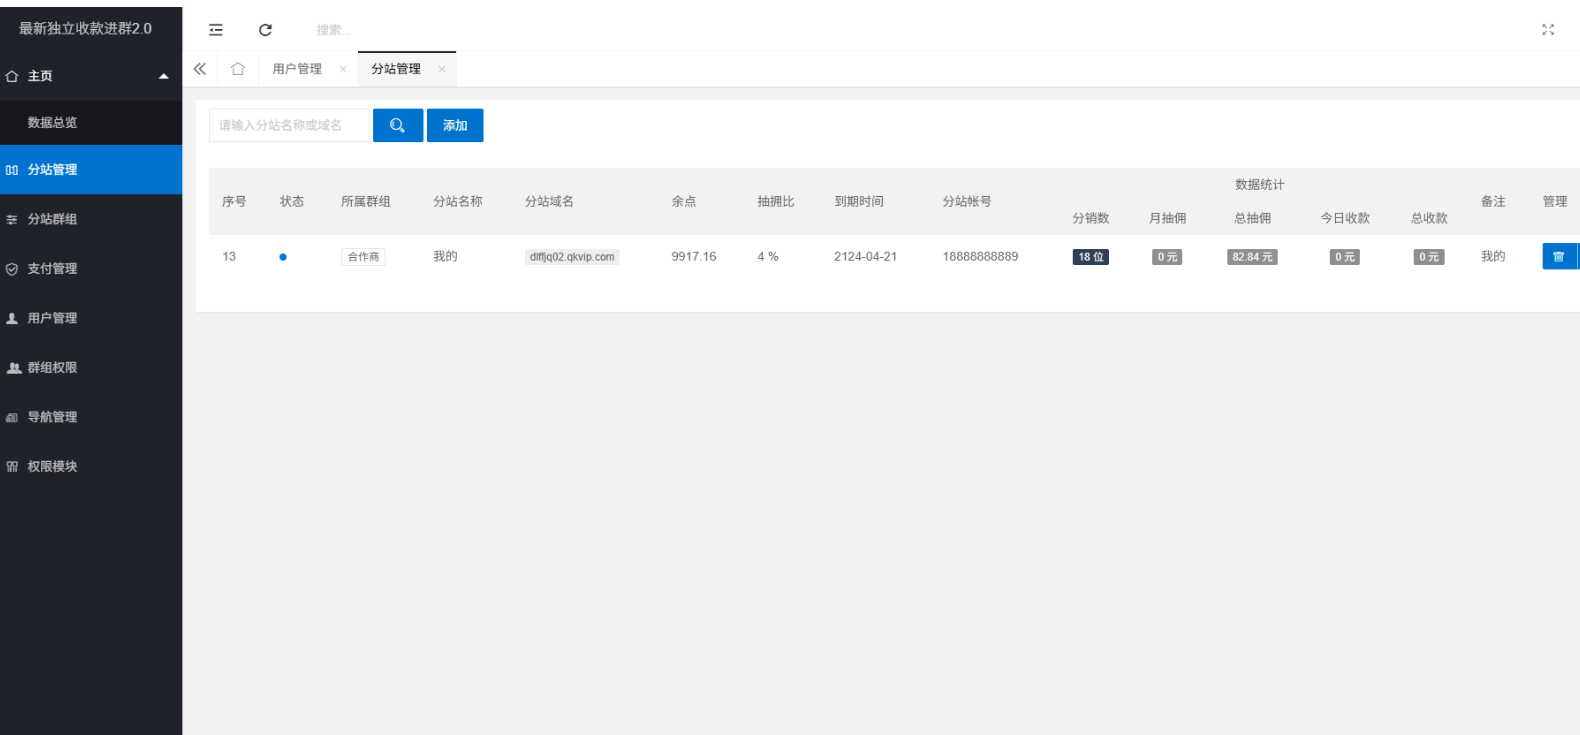Click the 总收款 0 元 badge
Viewport: 1580px width, 735px height.
[1429, 257]
